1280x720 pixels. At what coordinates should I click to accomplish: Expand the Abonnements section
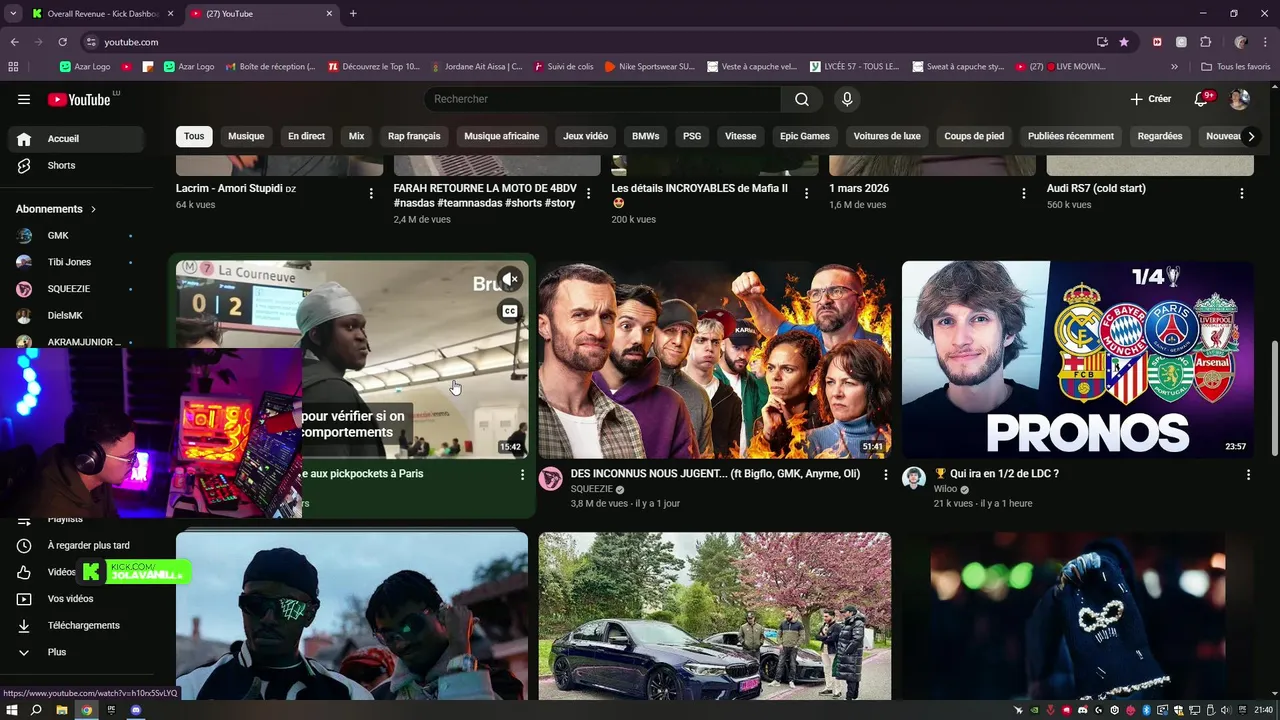point(57,209)
